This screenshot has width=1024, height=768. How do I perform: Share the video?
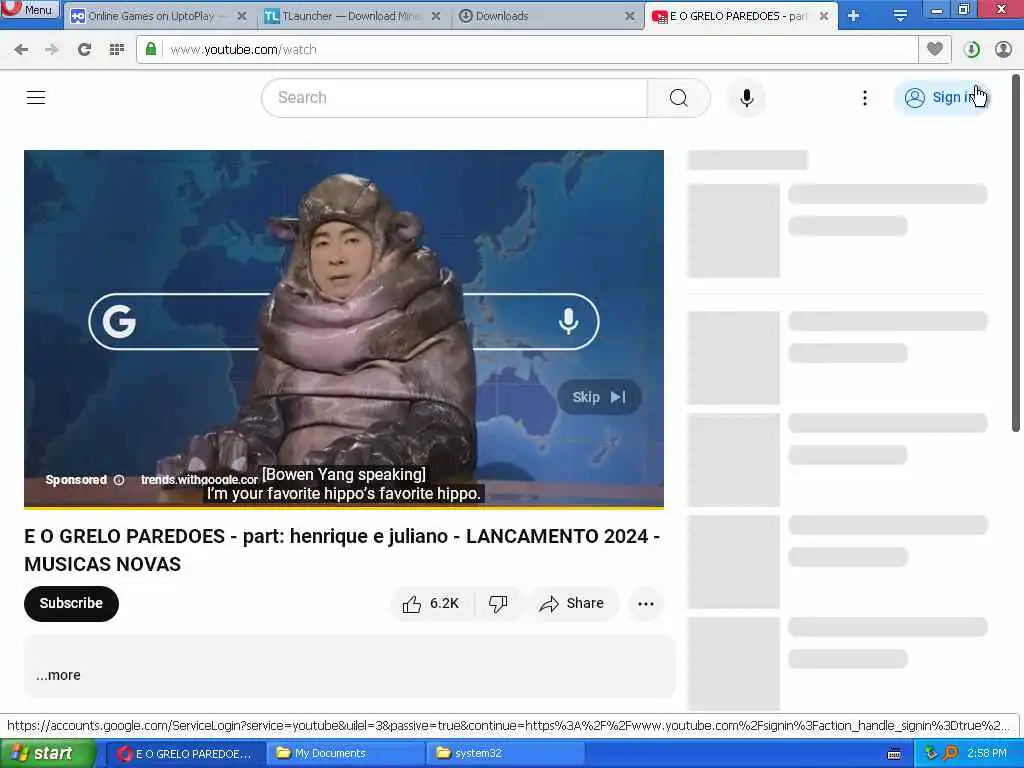click(x=571, y=604)
